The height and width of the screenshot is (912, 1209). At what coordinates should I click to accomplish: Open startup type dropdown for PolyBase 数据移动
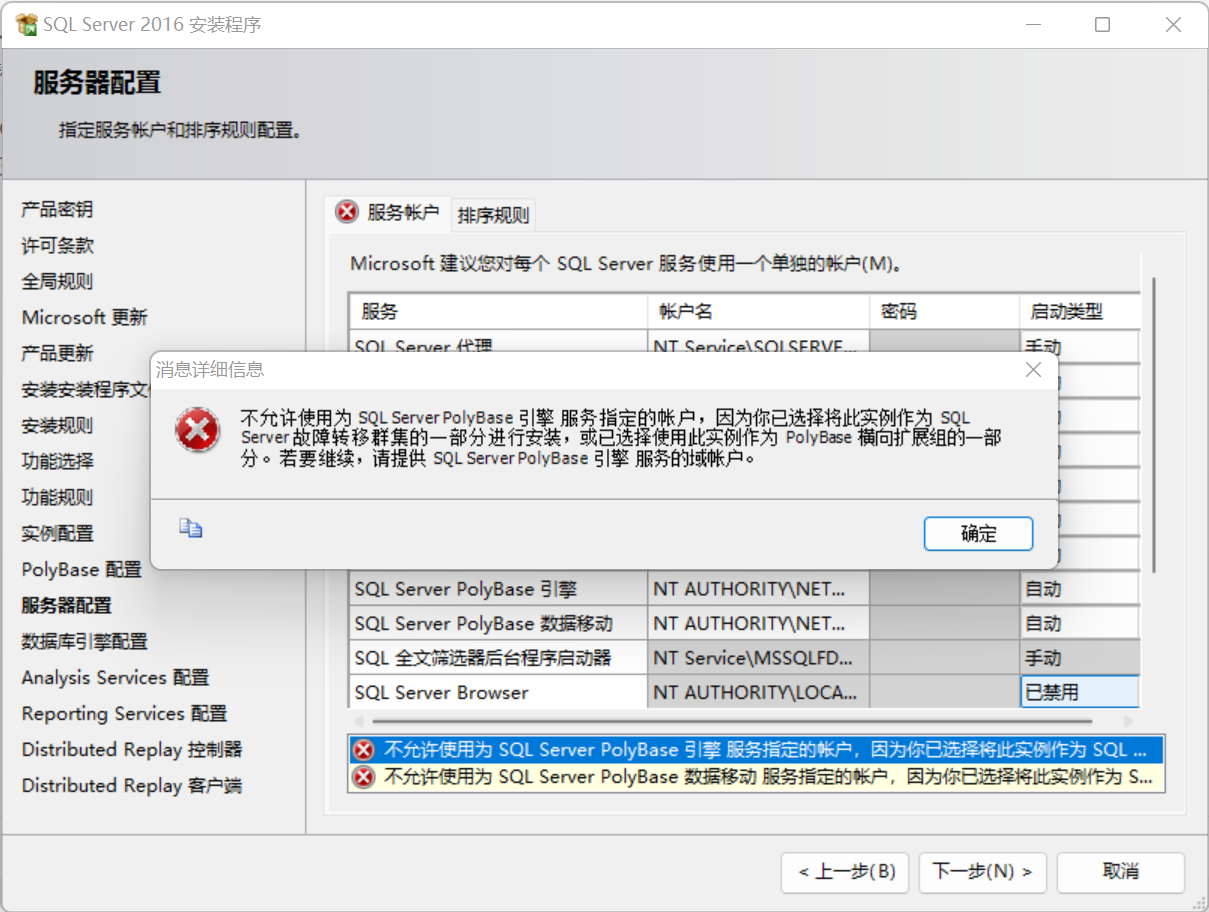[x=1080, y=623]
